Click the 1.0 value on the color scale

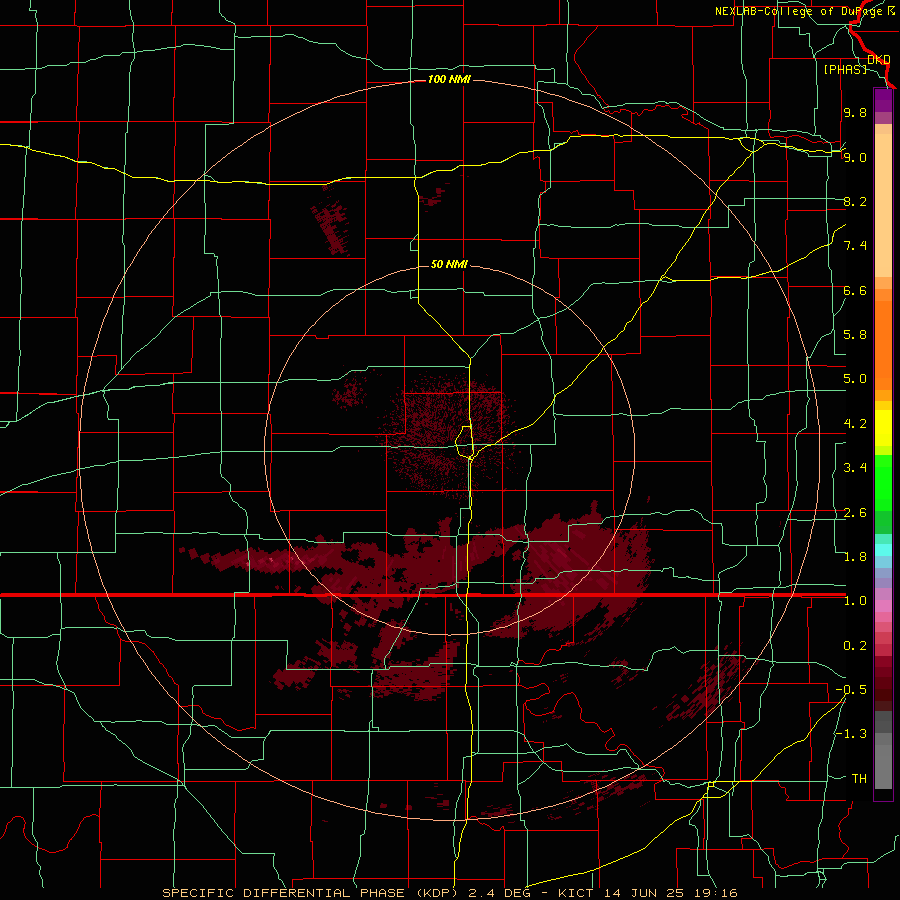pyautogui.click(x=855, y=601)
